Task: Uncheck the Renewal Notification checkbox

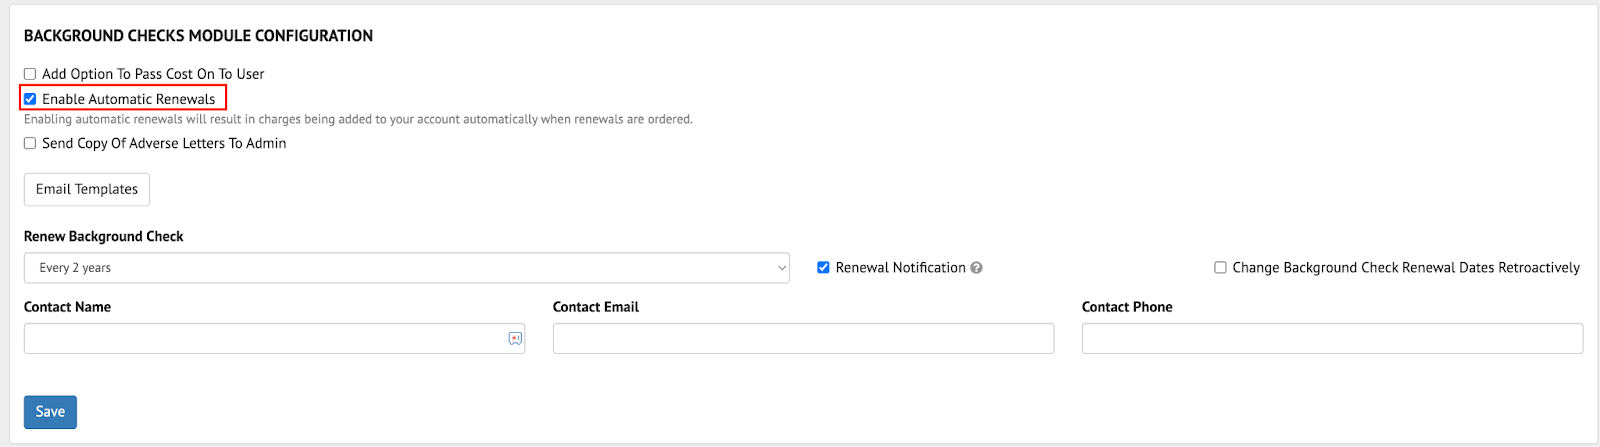Action: [823, 268]
